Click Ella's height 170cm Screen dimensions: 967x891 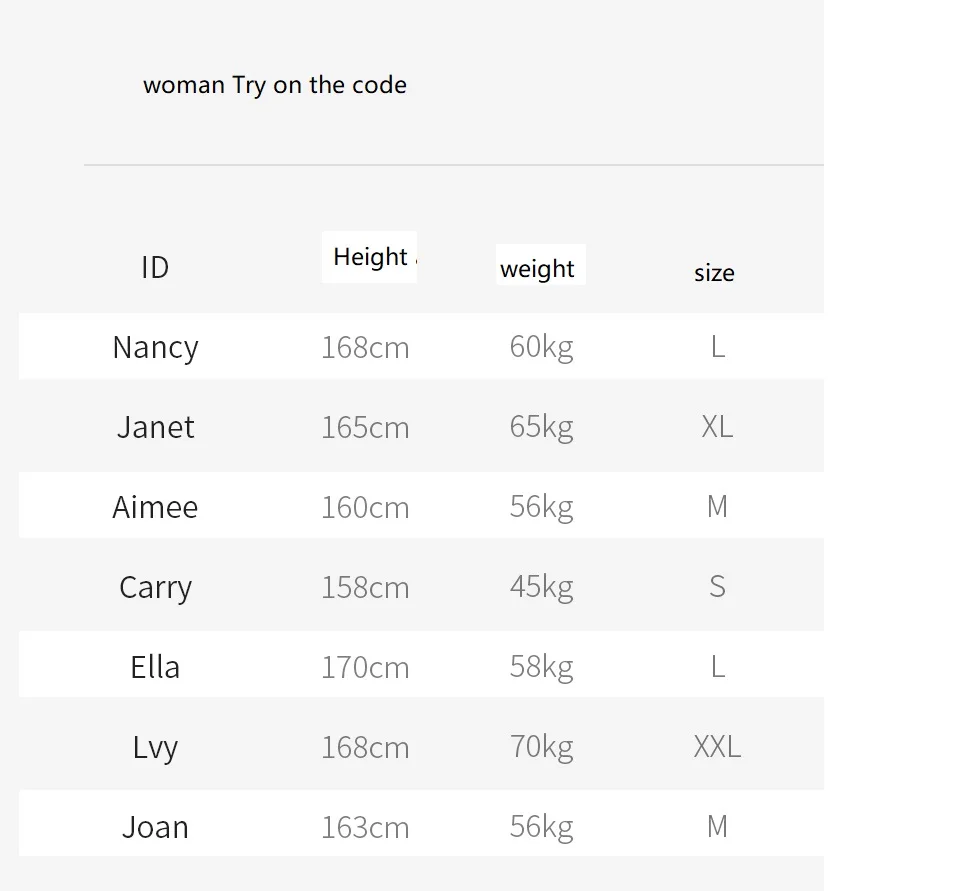click(x=365, y=667)
